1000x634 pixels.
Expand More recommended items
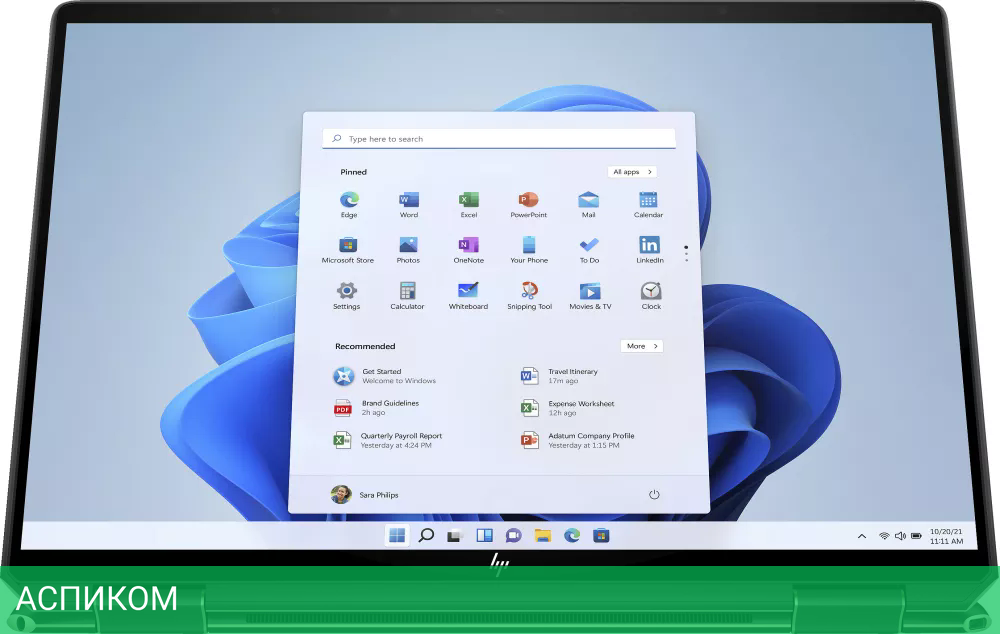click(641, 346)
